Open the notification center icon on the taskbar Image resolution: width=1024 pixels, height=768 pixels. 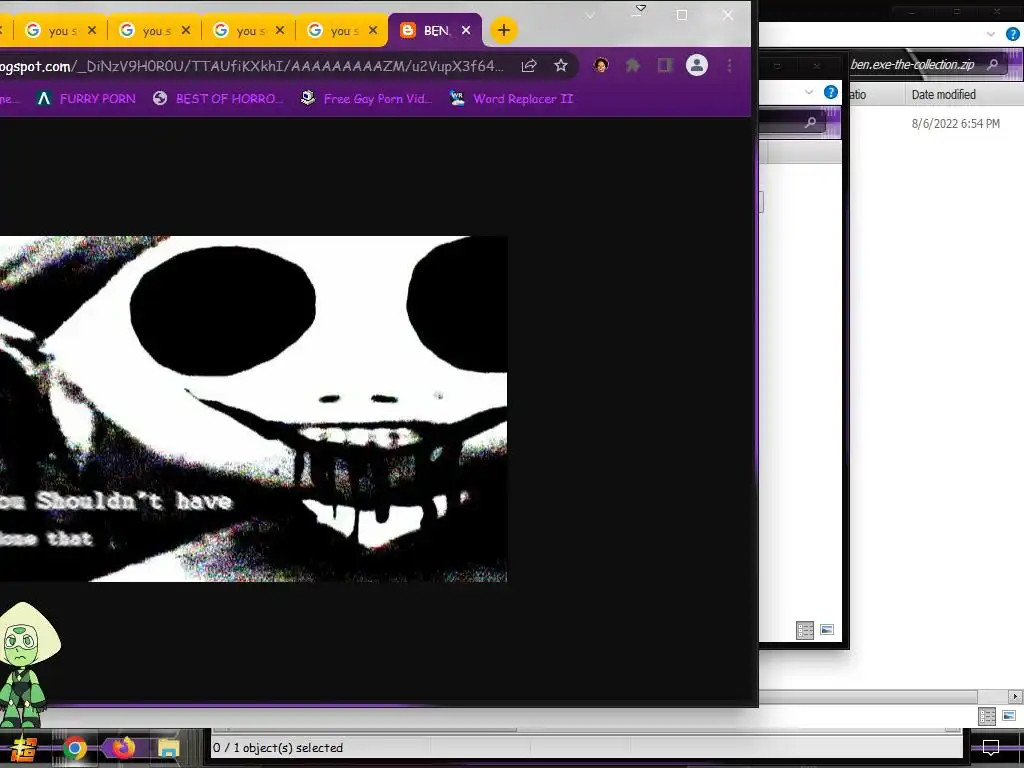click(991, 748)
